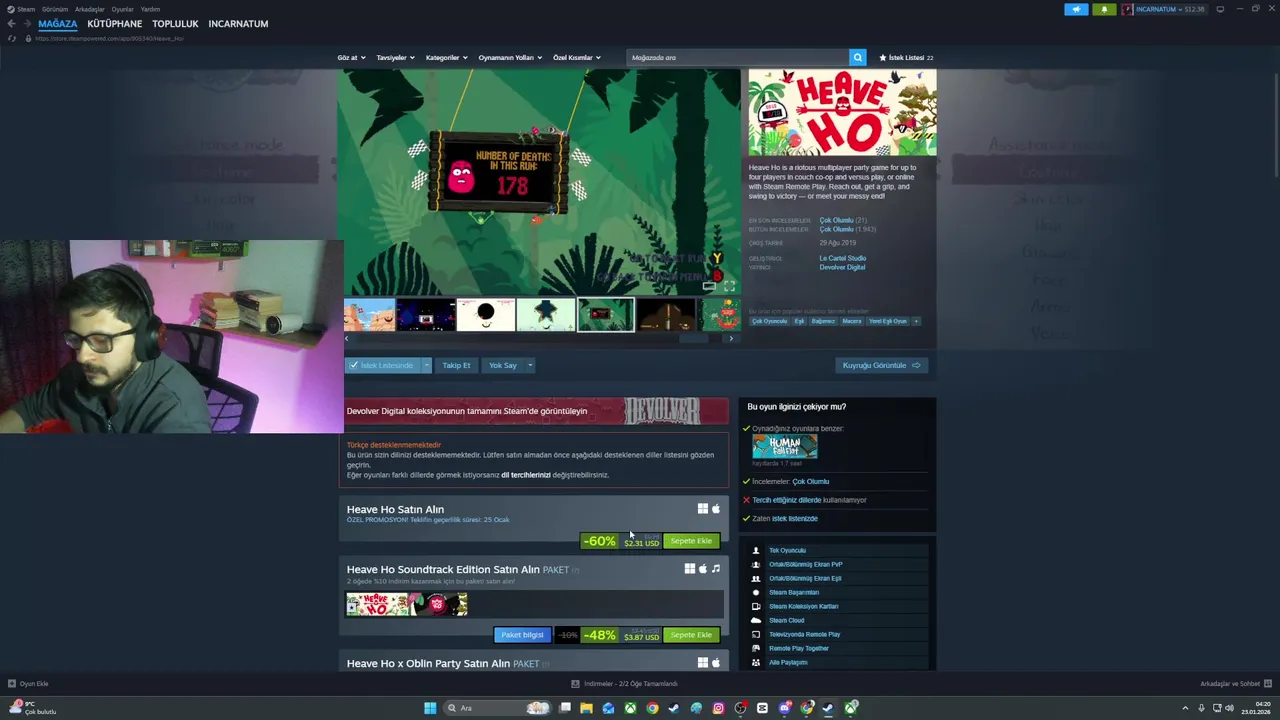
Task: Click the Yok Say button
Action: pos(503,365)
